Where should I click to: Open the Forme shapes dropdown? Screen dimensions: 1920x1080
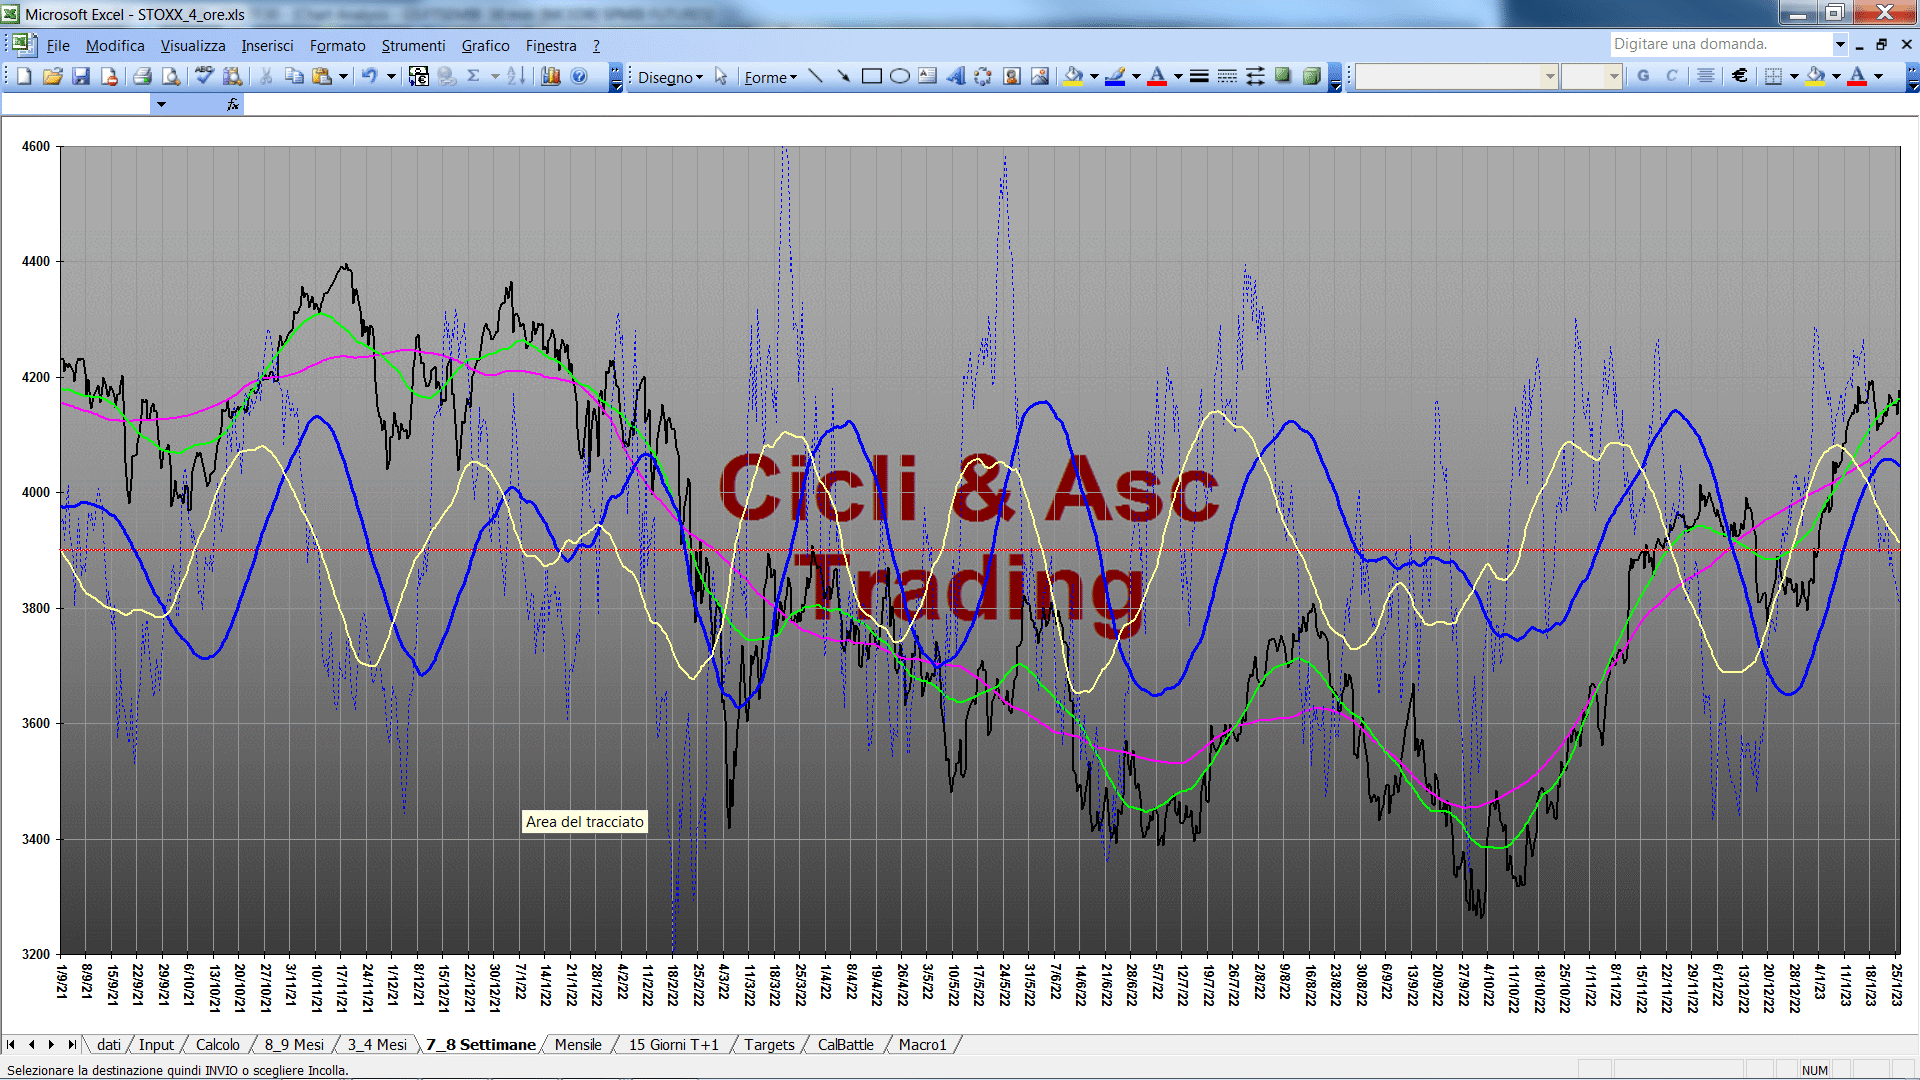(x=770, y=77)
